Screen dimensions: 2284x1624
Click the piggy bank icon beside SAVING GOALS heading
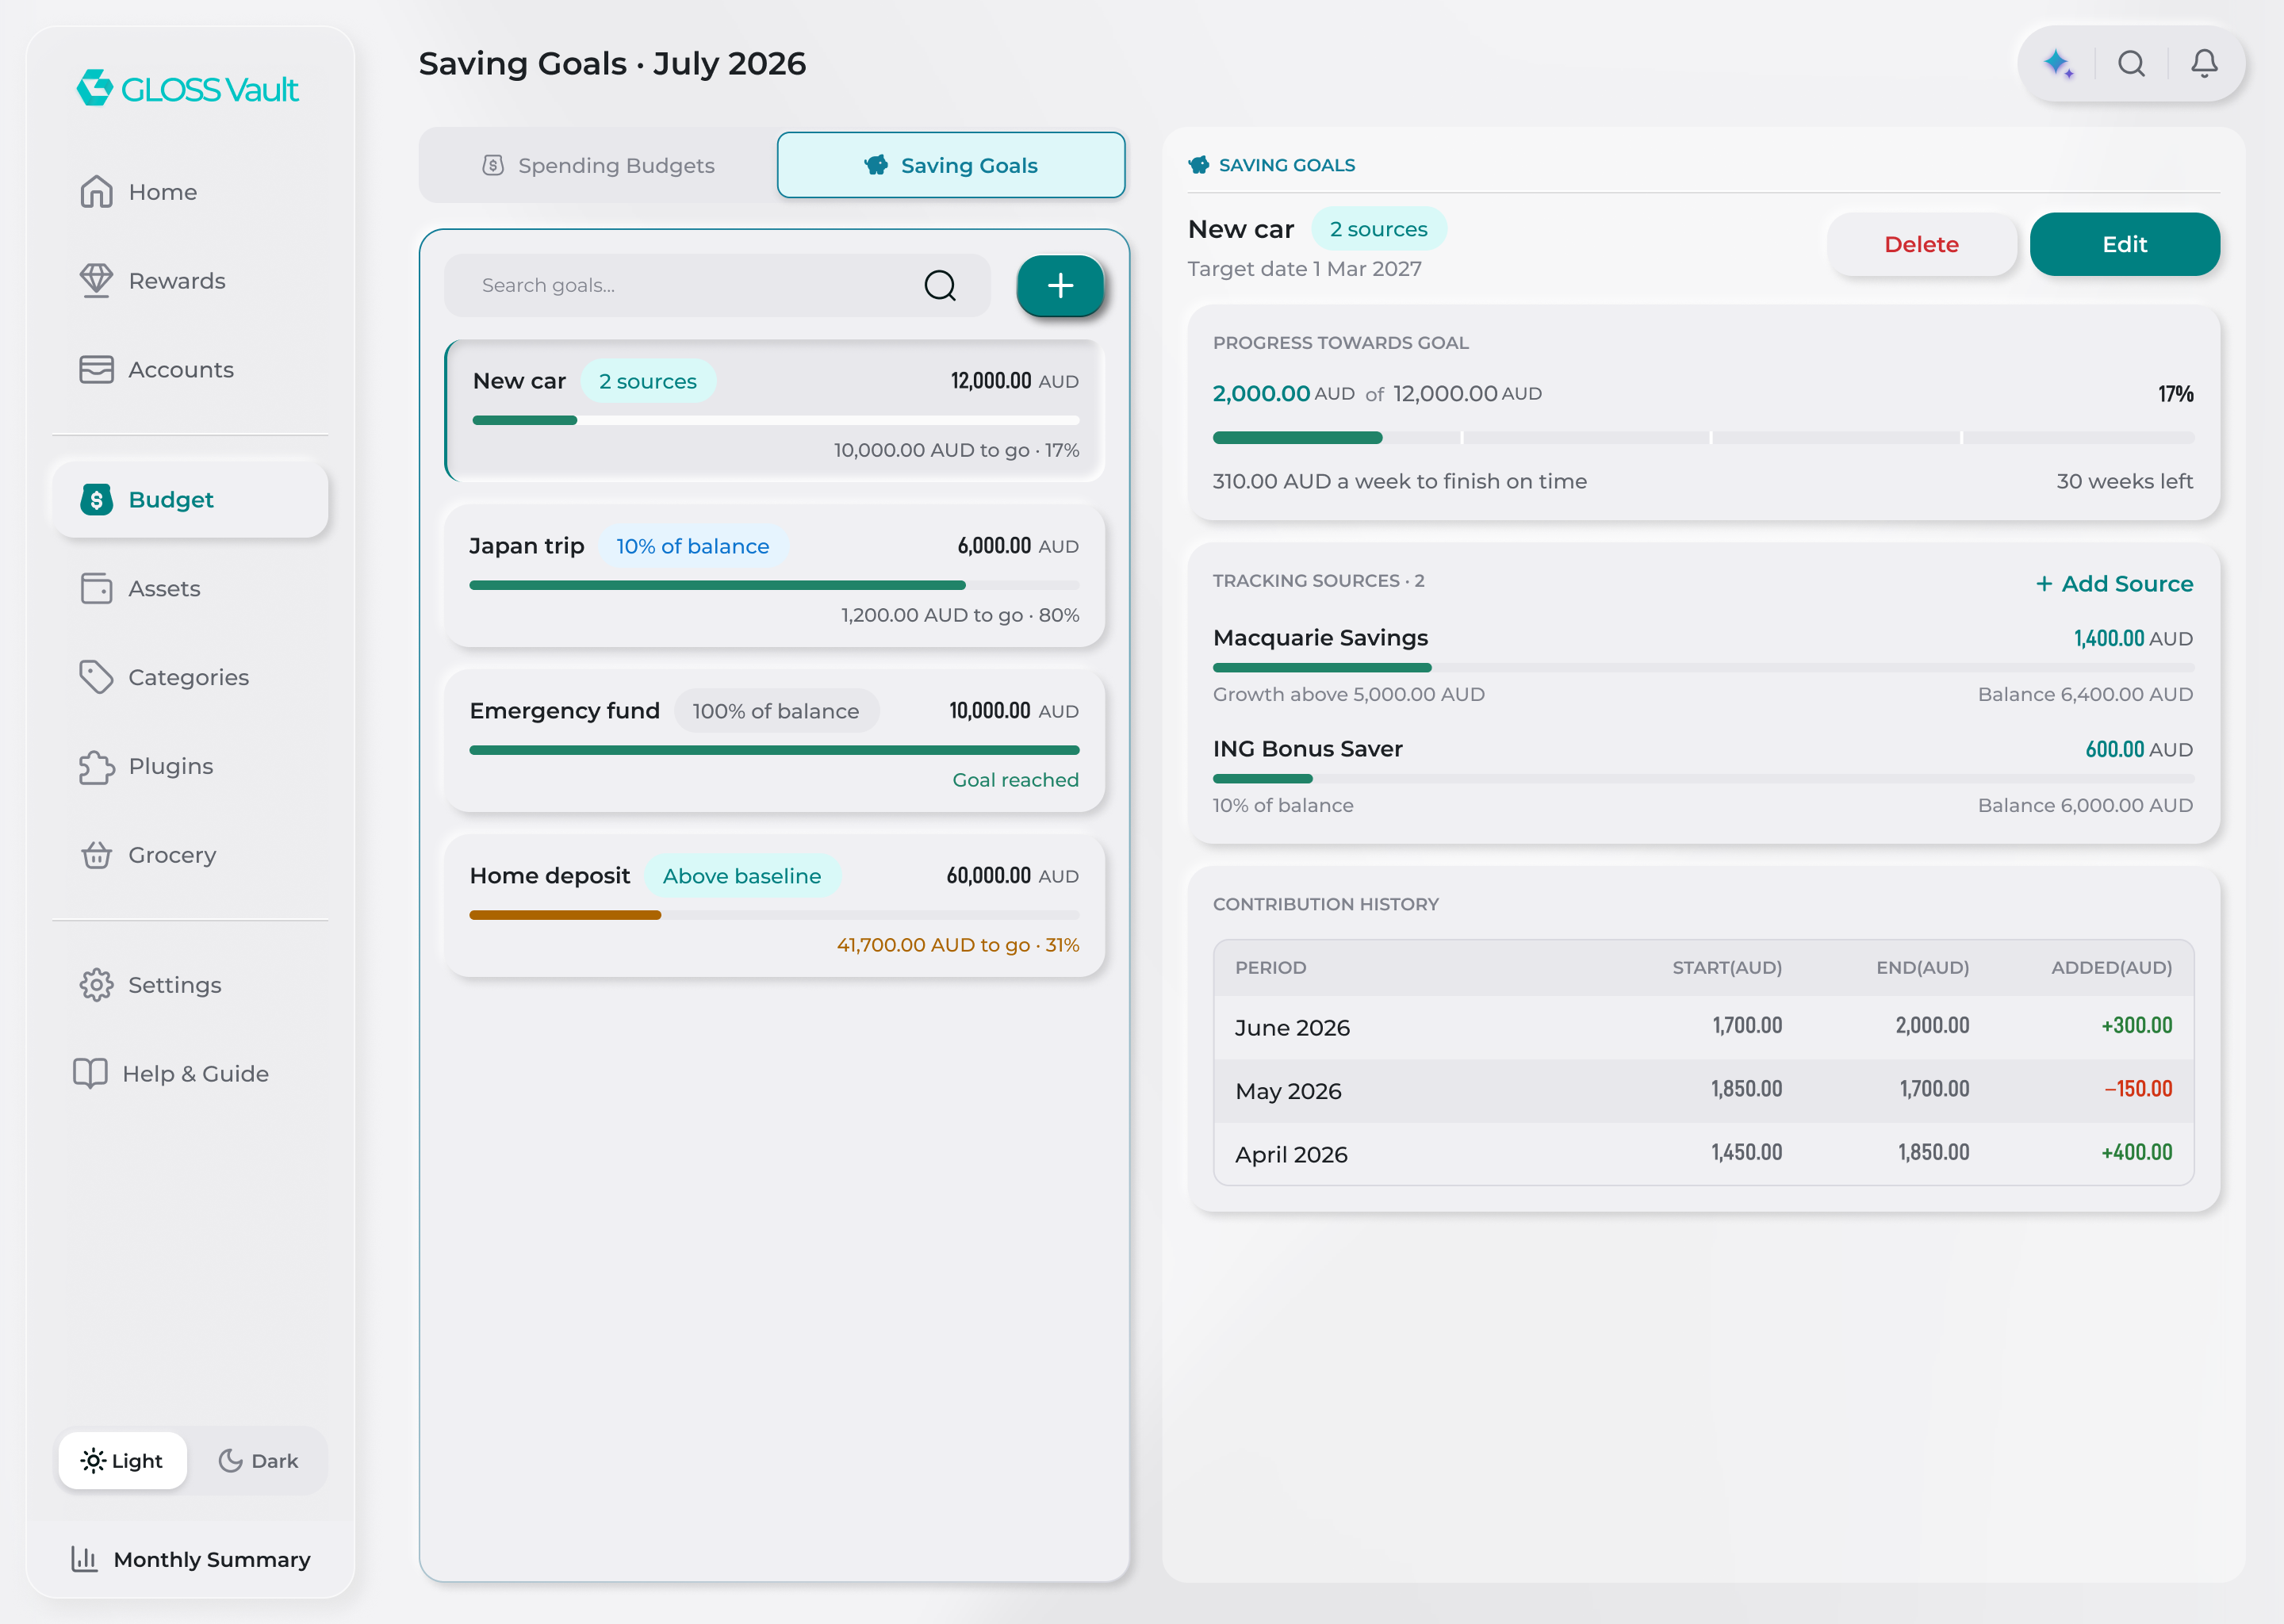(1198, 165)
